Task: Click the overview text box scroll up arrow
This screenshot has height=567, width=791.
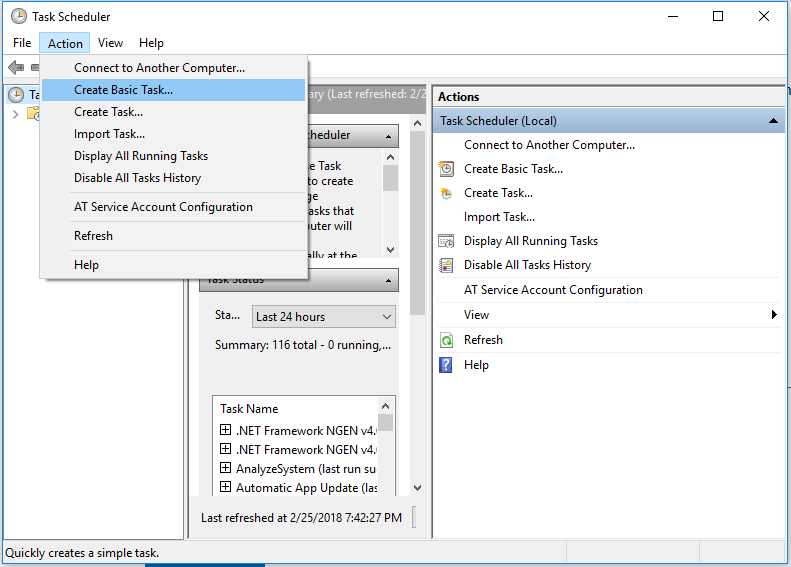Action: coord(390,157)
